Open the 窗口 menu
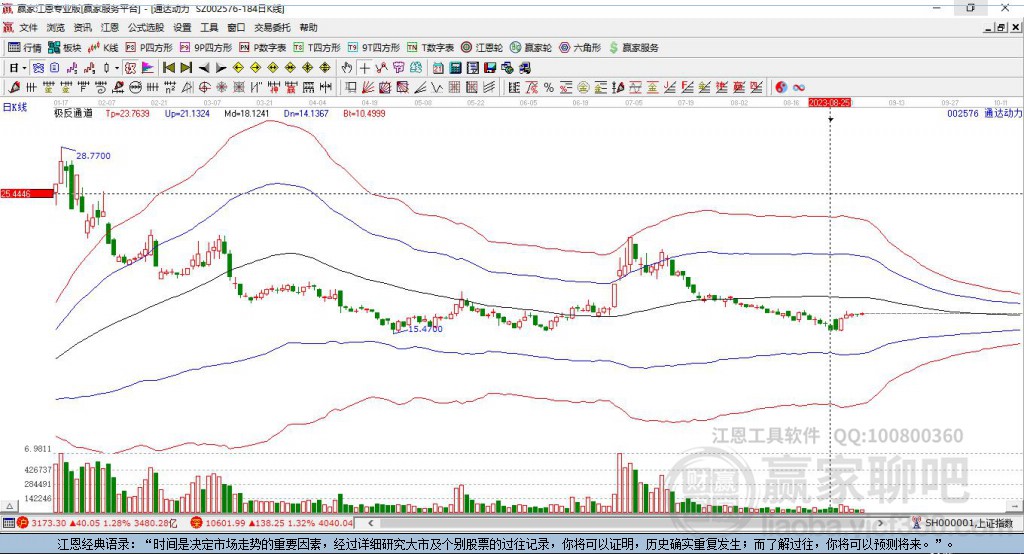This screenshot has height=554, width=1024. tap(236, 27)
